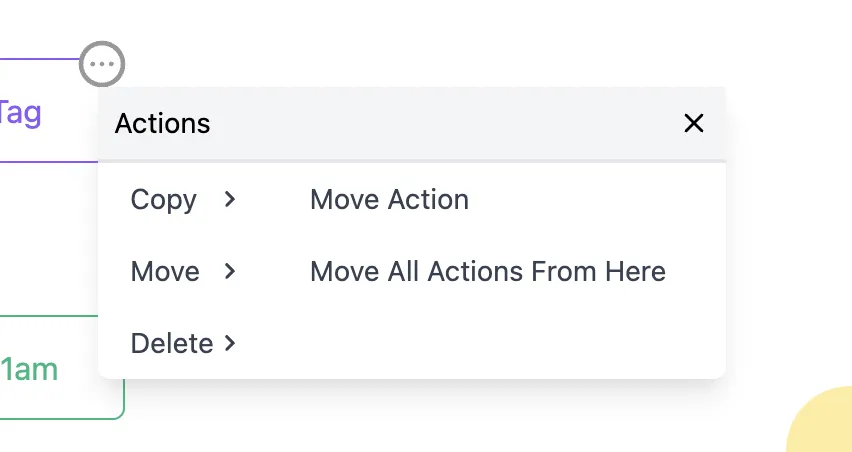Expand the chevron beside Move
The image size is (852, 452).
pyautogui.click(x=230, y=271)
